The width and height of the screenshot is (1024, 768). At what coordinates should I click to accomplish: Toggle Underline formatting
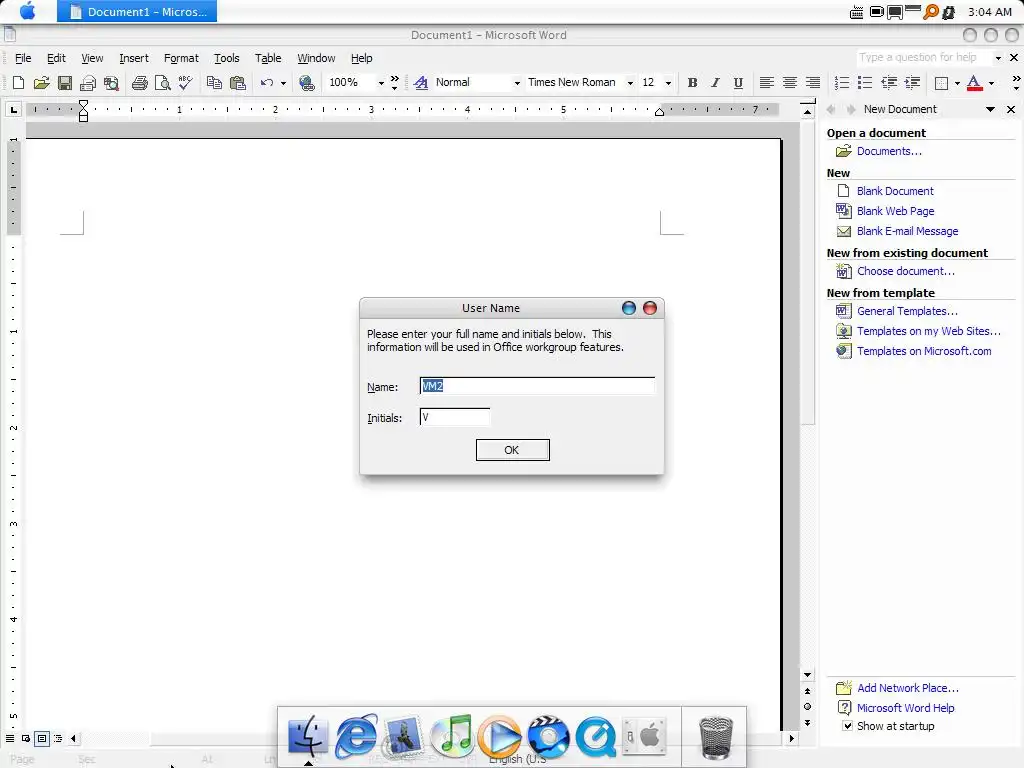point(738,83)
